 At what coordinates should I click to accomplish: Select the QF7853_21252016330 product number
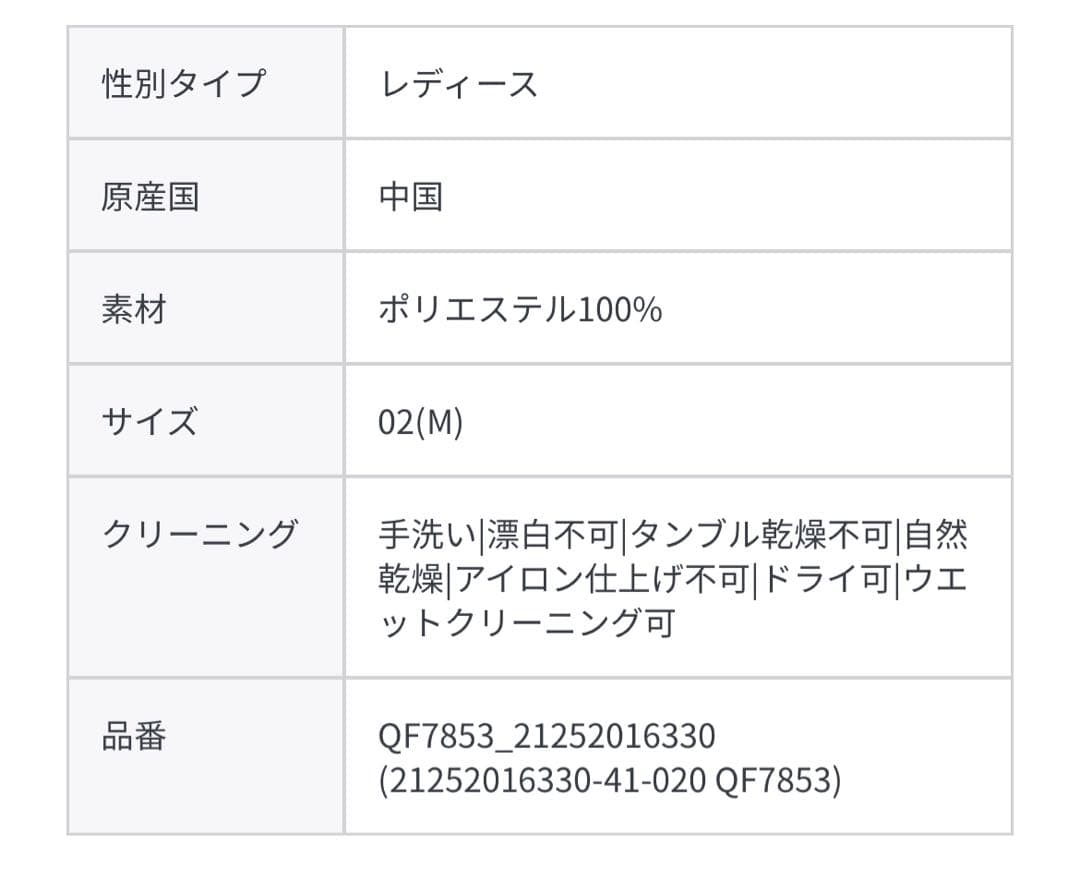(x=547, y=737)
